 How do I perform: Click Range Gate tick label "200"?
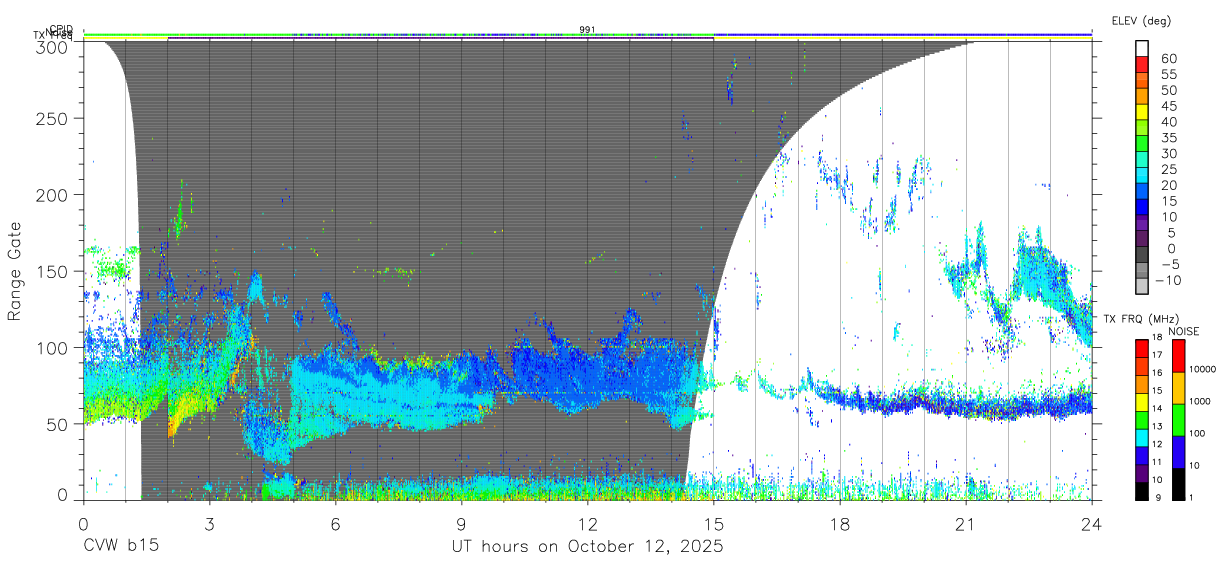tap(53, 194)
